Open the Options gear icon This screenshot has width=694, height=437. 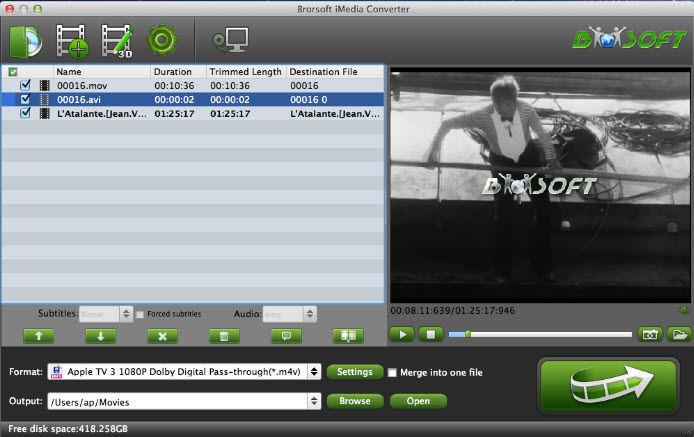coord(161,40)
